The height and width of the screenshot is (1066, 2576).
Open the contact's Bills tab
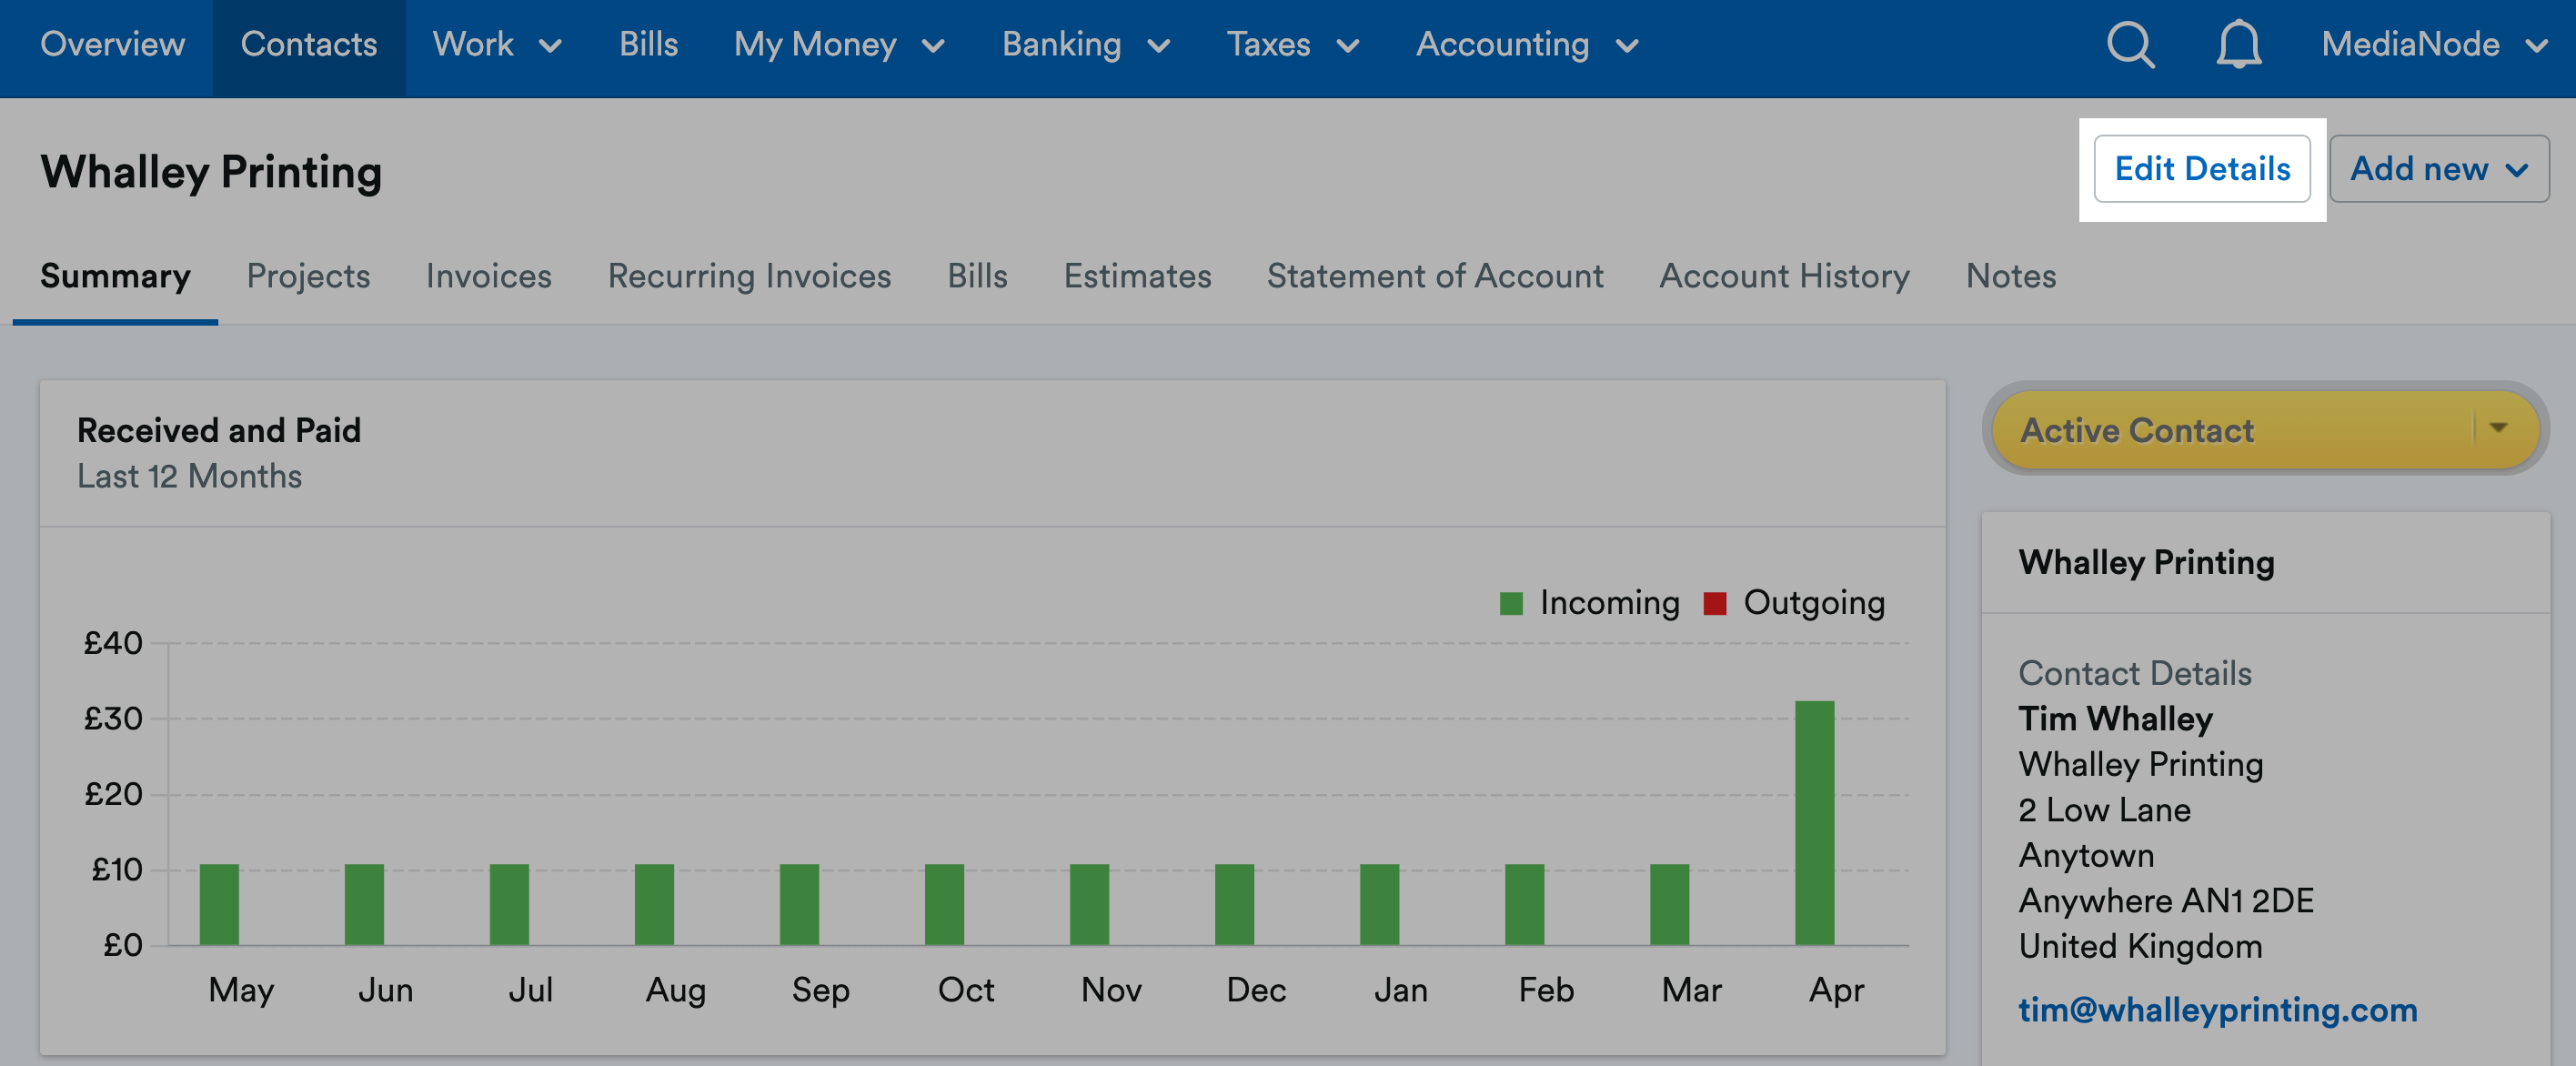coord(977,276)
